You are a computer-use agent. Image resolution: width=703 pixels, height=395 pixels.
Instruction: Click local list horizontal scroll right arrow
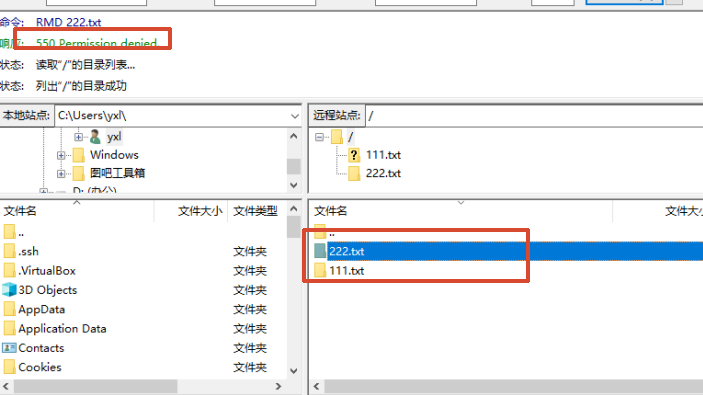tap(278, 386)
